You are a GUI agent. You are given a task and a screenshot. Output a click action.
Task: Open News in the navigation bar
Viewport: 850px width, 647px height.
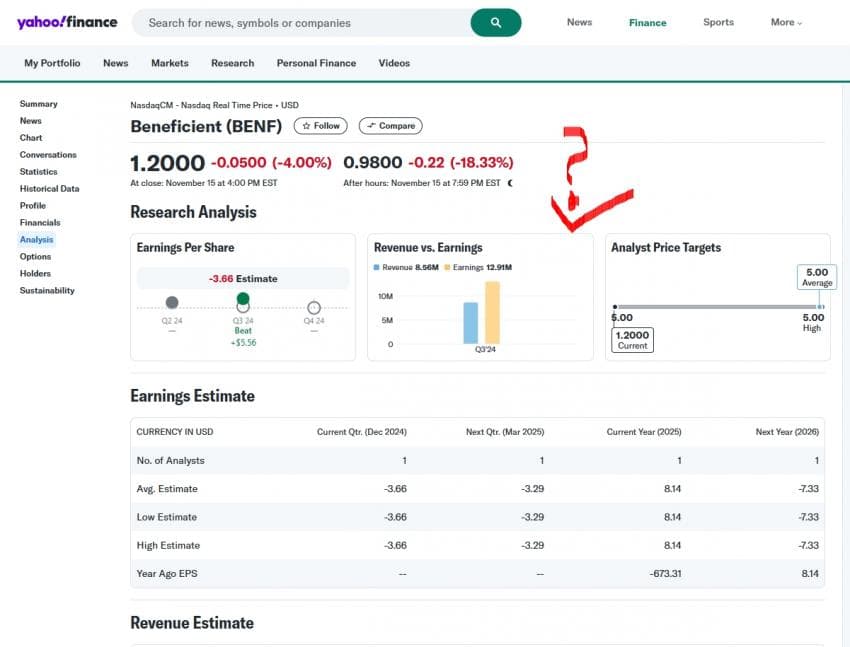pyautogui.click(x=115, y=63)
